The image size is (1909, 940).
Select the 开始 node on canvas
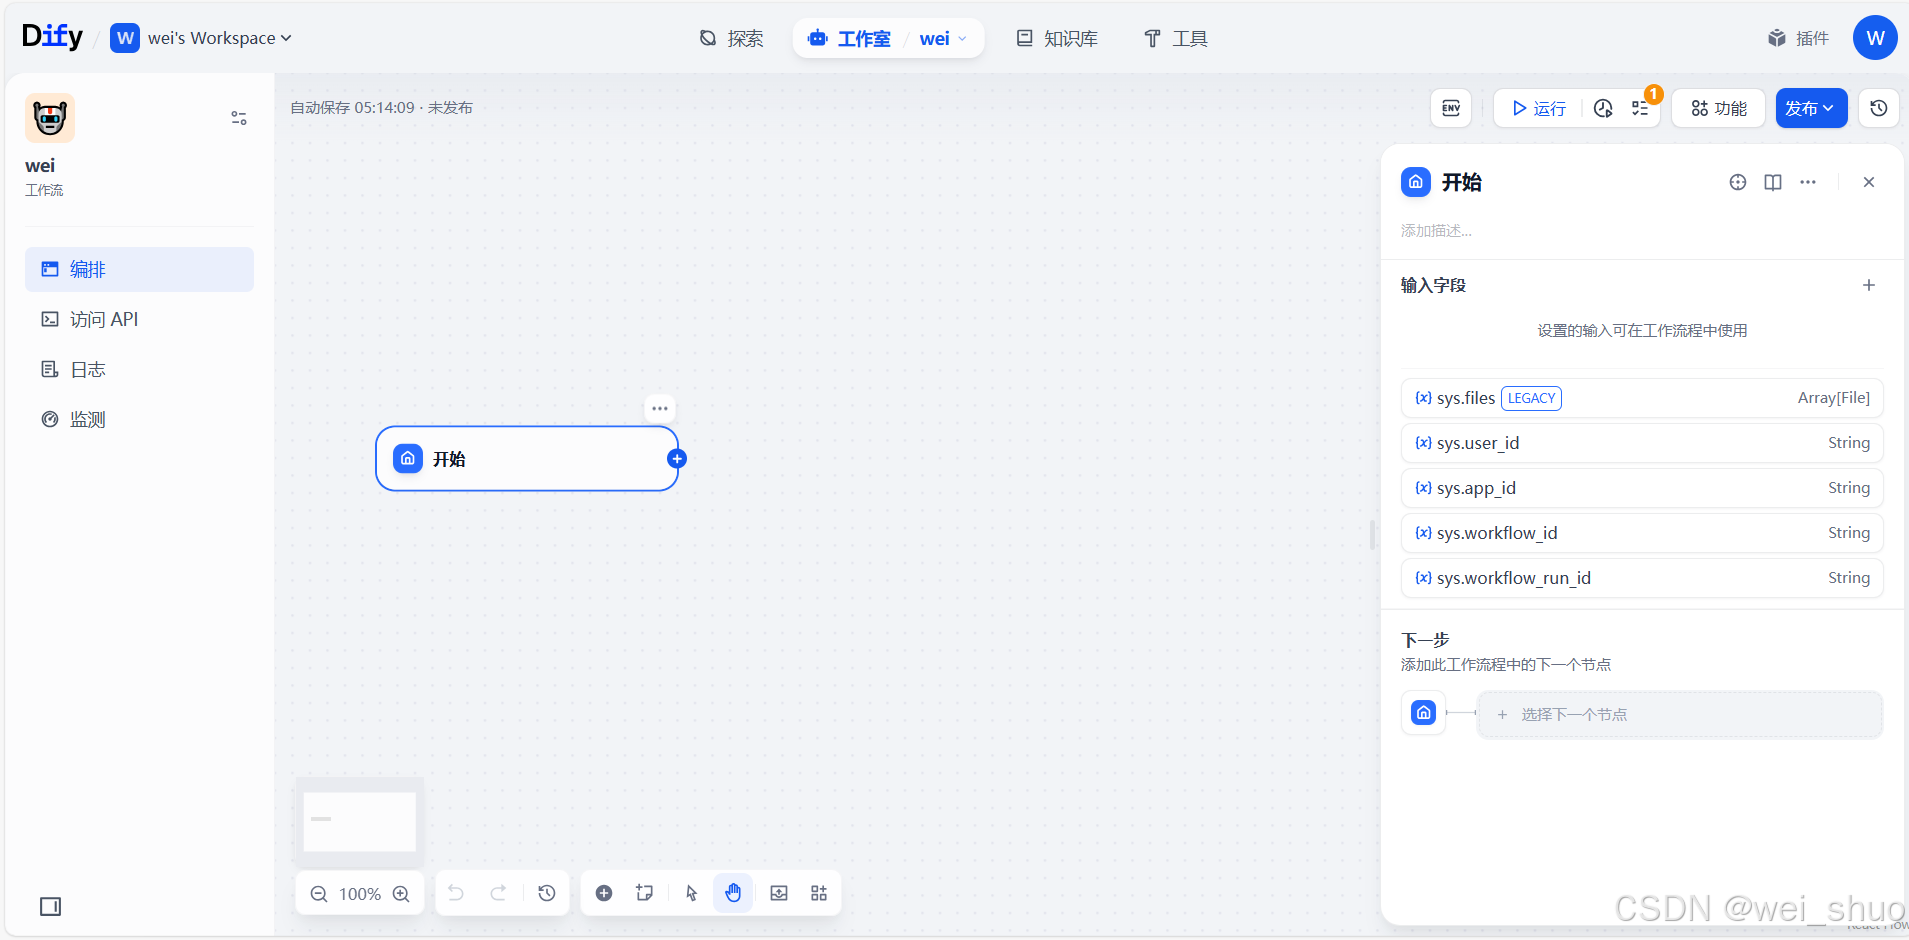pos(527,459)
